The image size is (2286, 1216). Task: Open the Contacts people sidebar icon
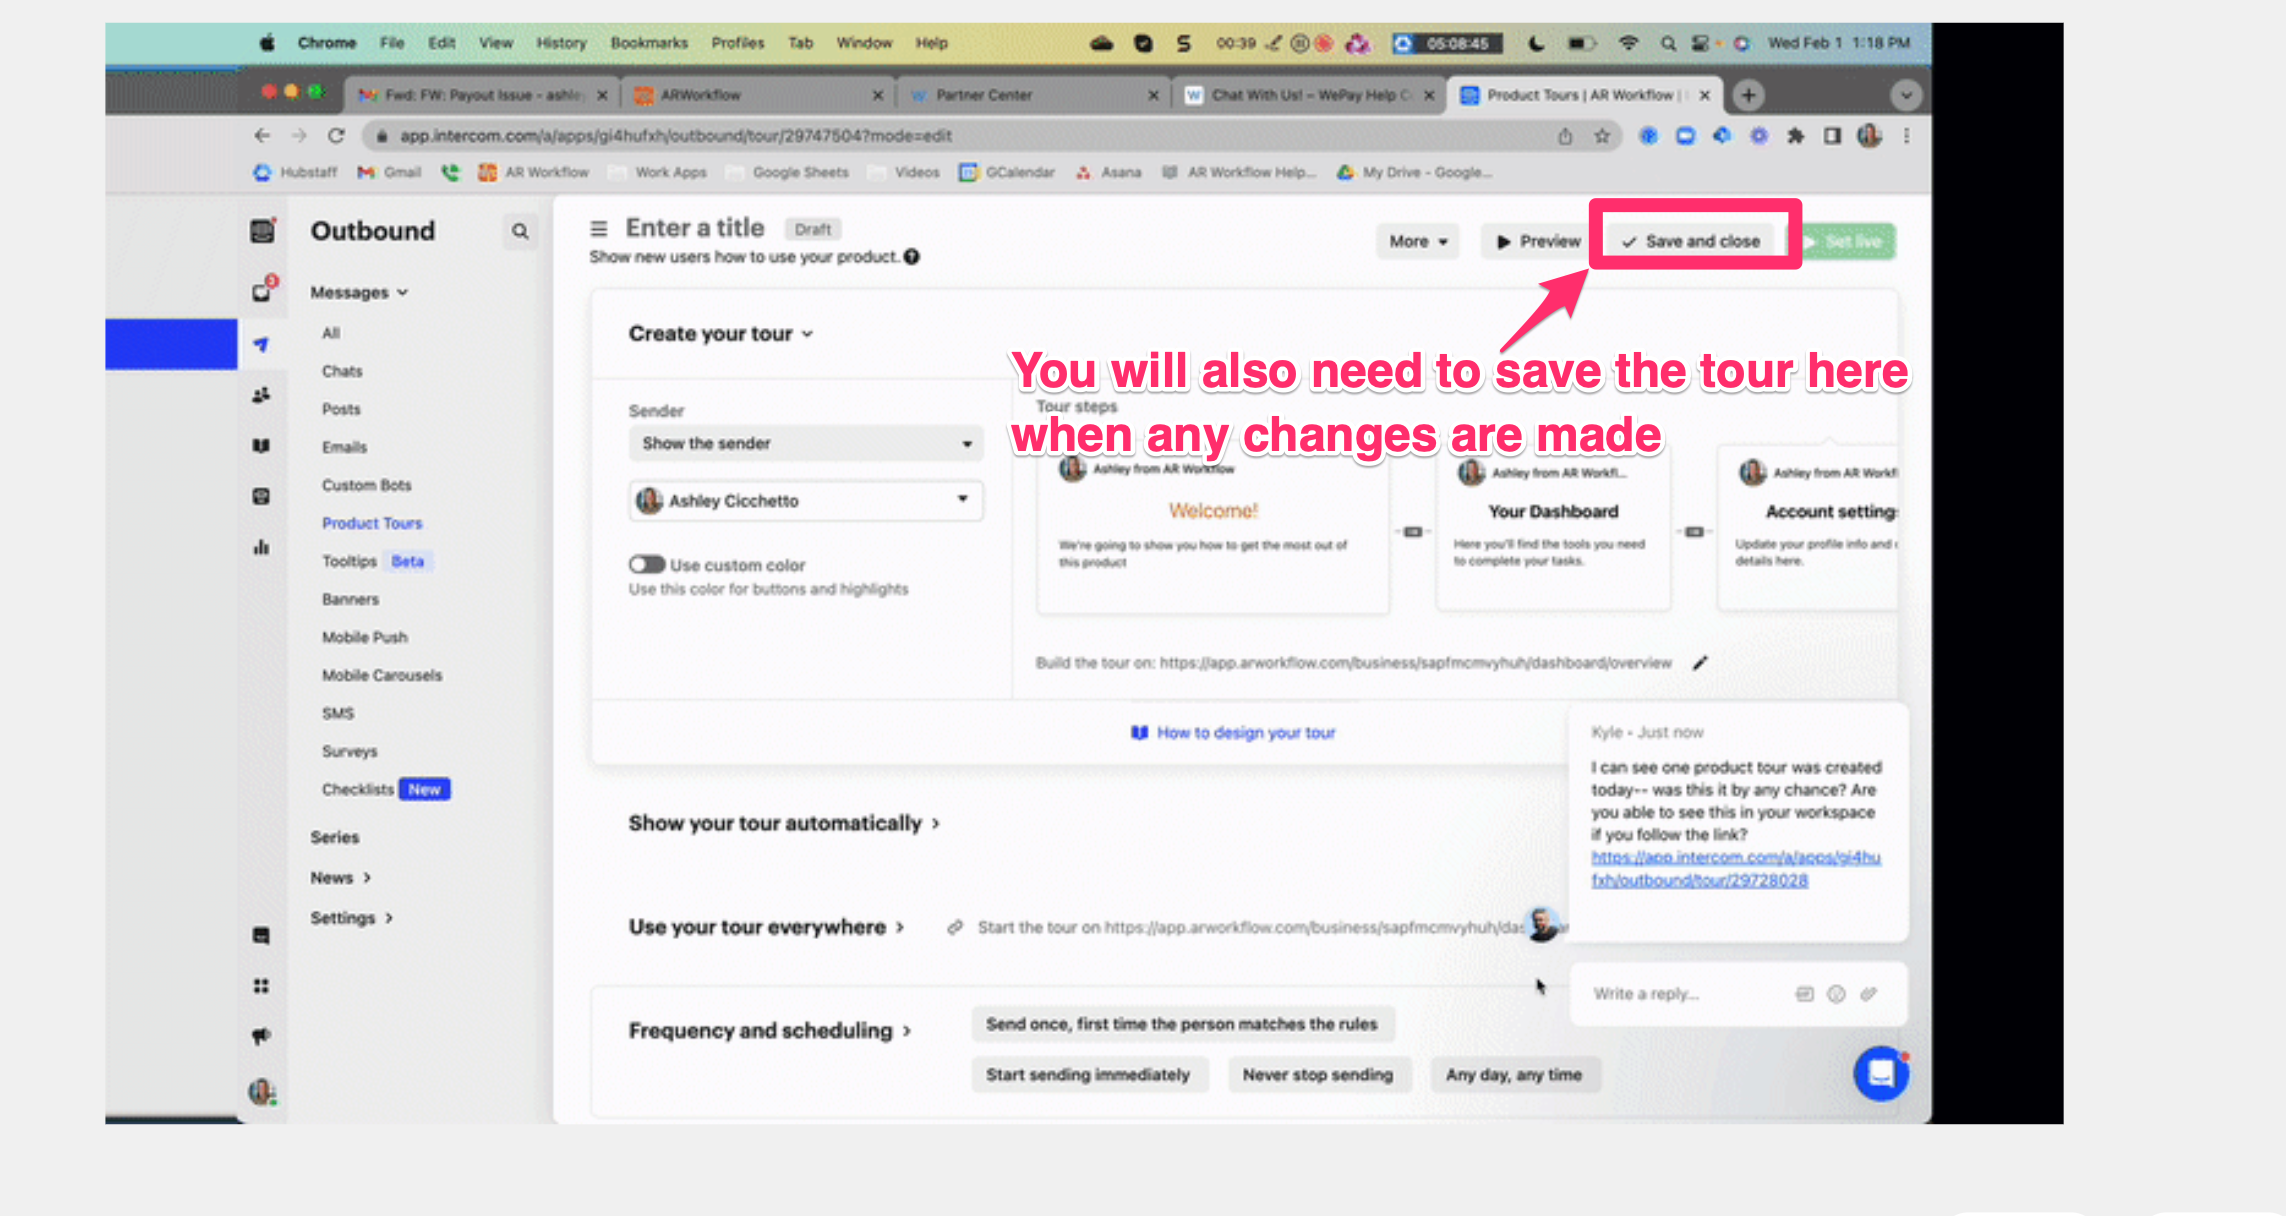tap(261, 395)
